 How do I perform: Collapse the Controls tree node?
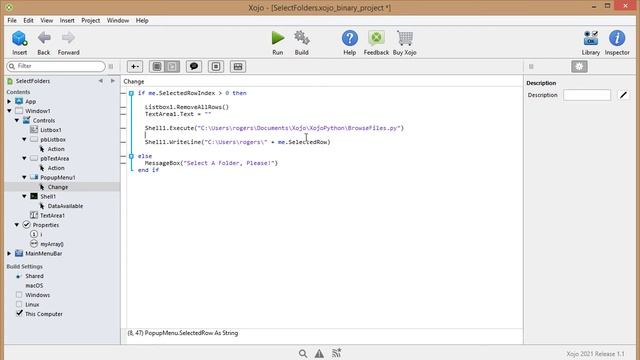pyautogui.click(x=17, y=120)
